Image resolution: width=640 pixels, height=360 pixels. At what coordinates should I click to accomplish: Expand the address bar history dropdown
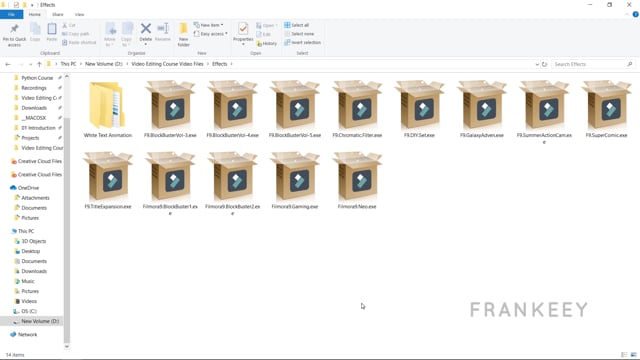(537, 64)
